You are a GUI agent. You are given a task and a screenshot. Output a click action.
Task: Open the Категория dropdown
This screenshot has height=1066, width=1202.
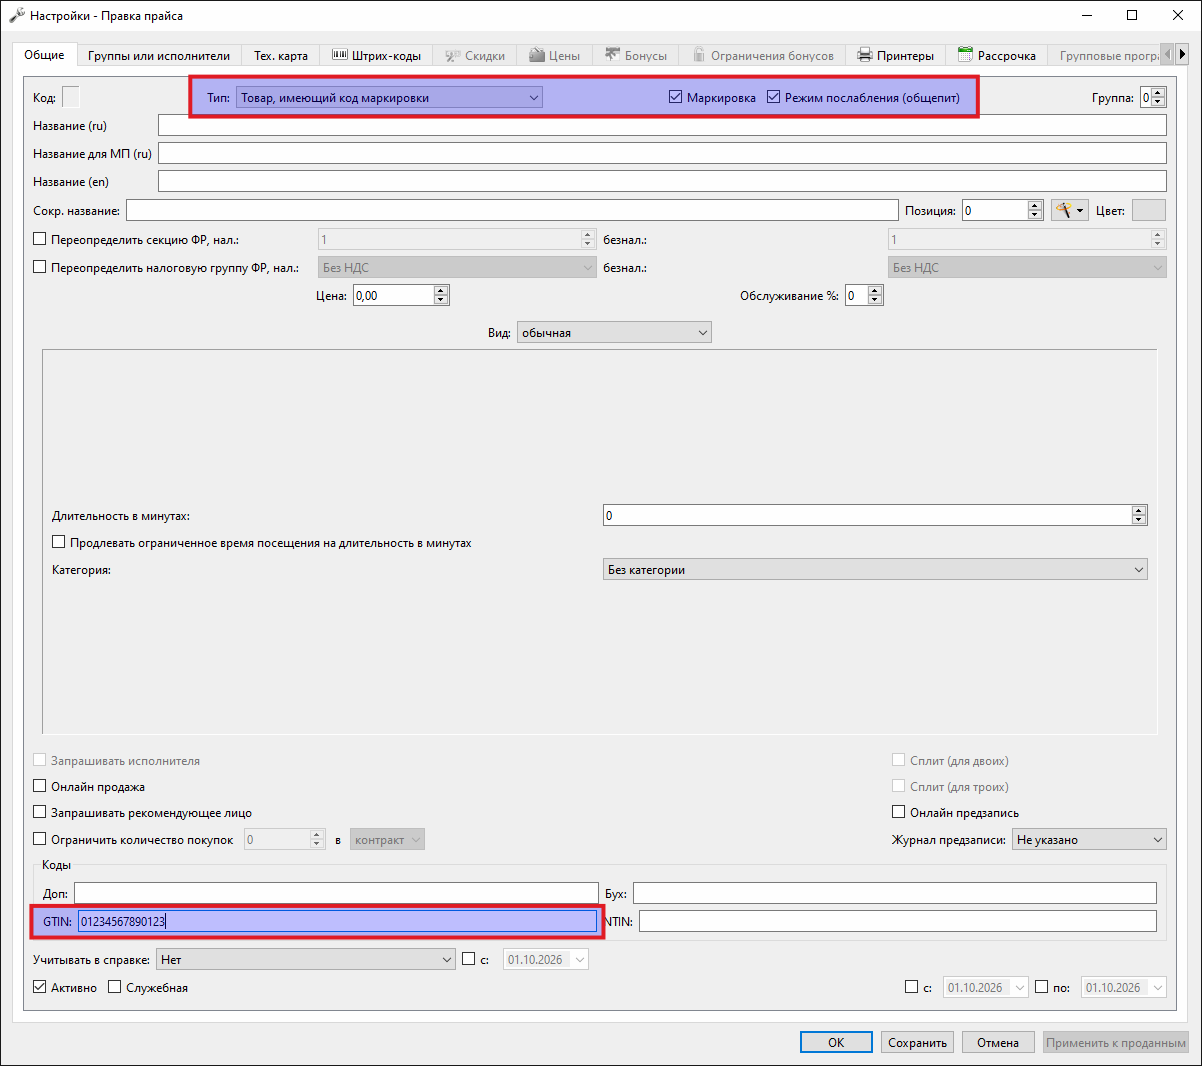(x=875, y=570)
